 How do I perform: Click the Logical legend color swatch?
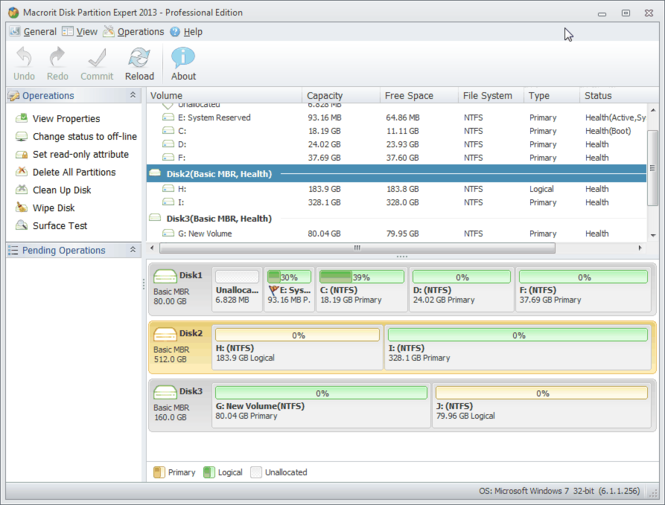click(x=209, y=472)
